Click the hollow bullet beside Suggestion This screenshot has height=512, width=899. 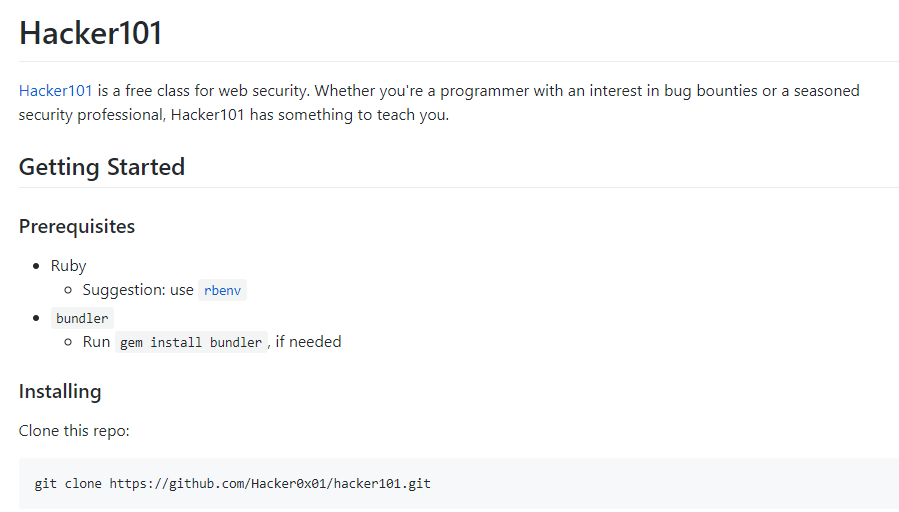tap(68, 291)
